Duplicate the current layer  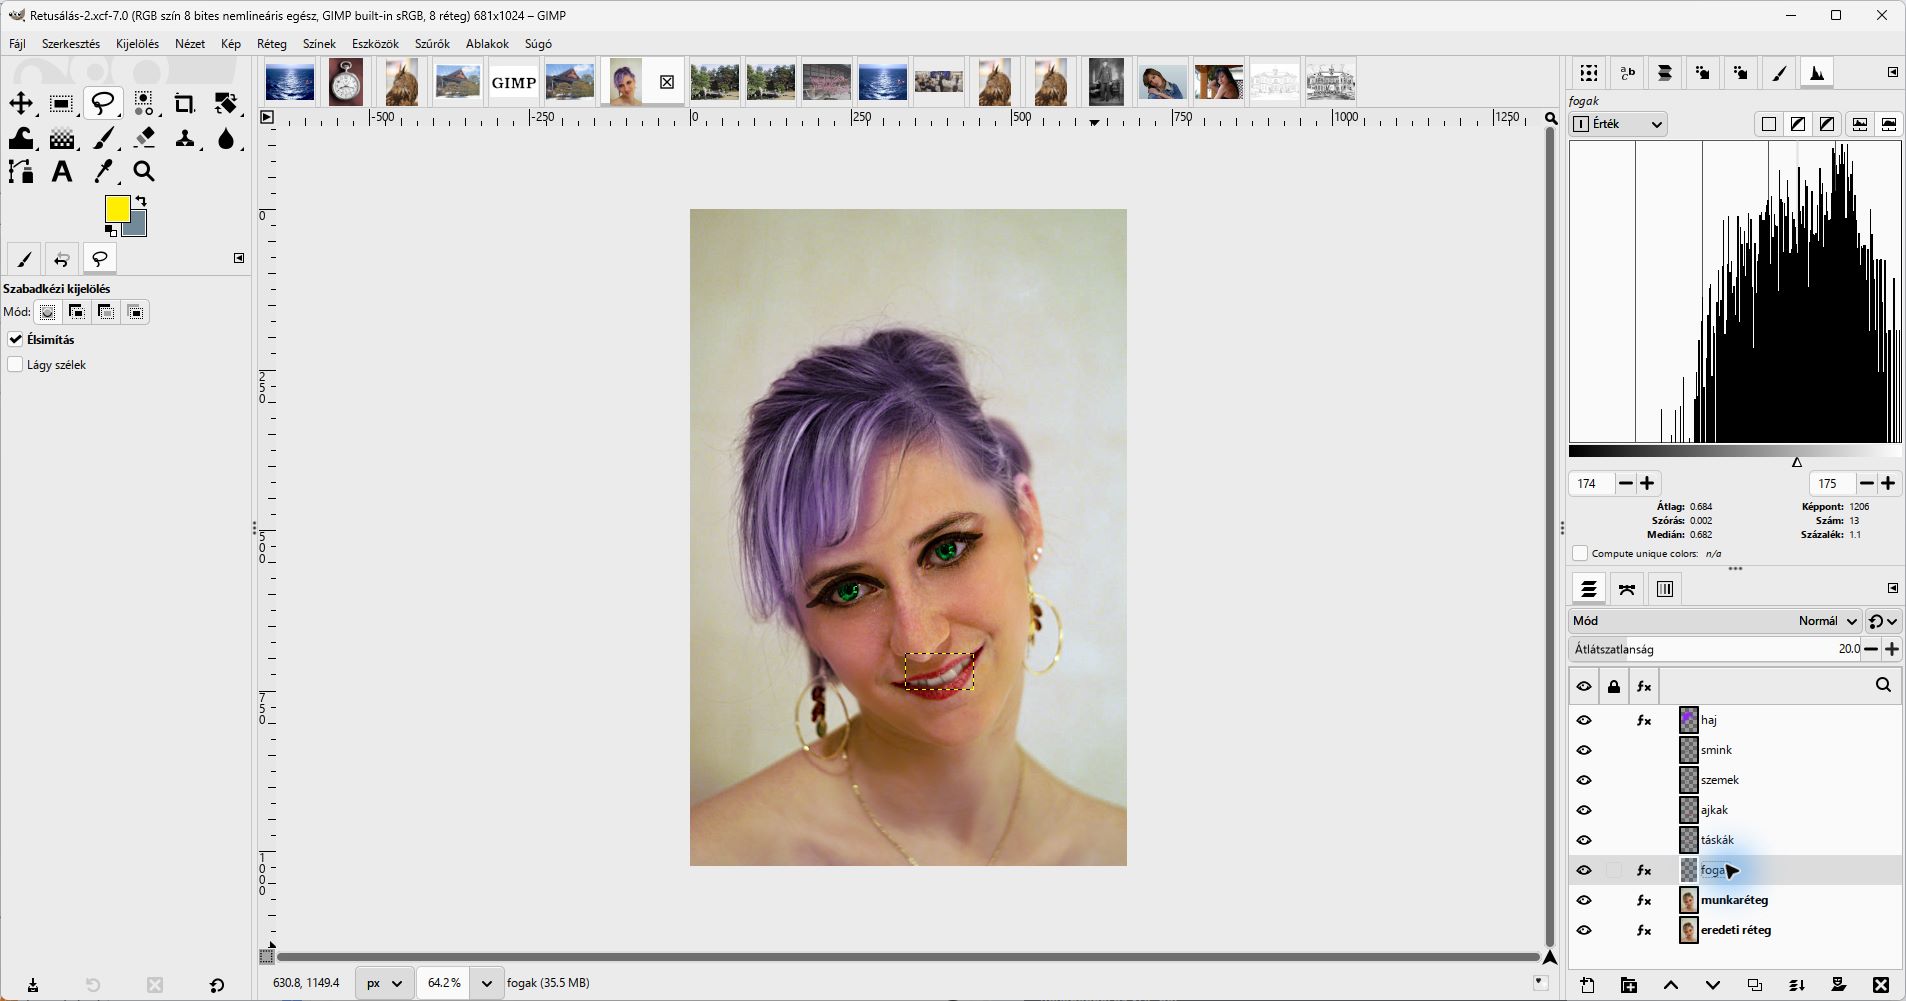coord(1755,985)
